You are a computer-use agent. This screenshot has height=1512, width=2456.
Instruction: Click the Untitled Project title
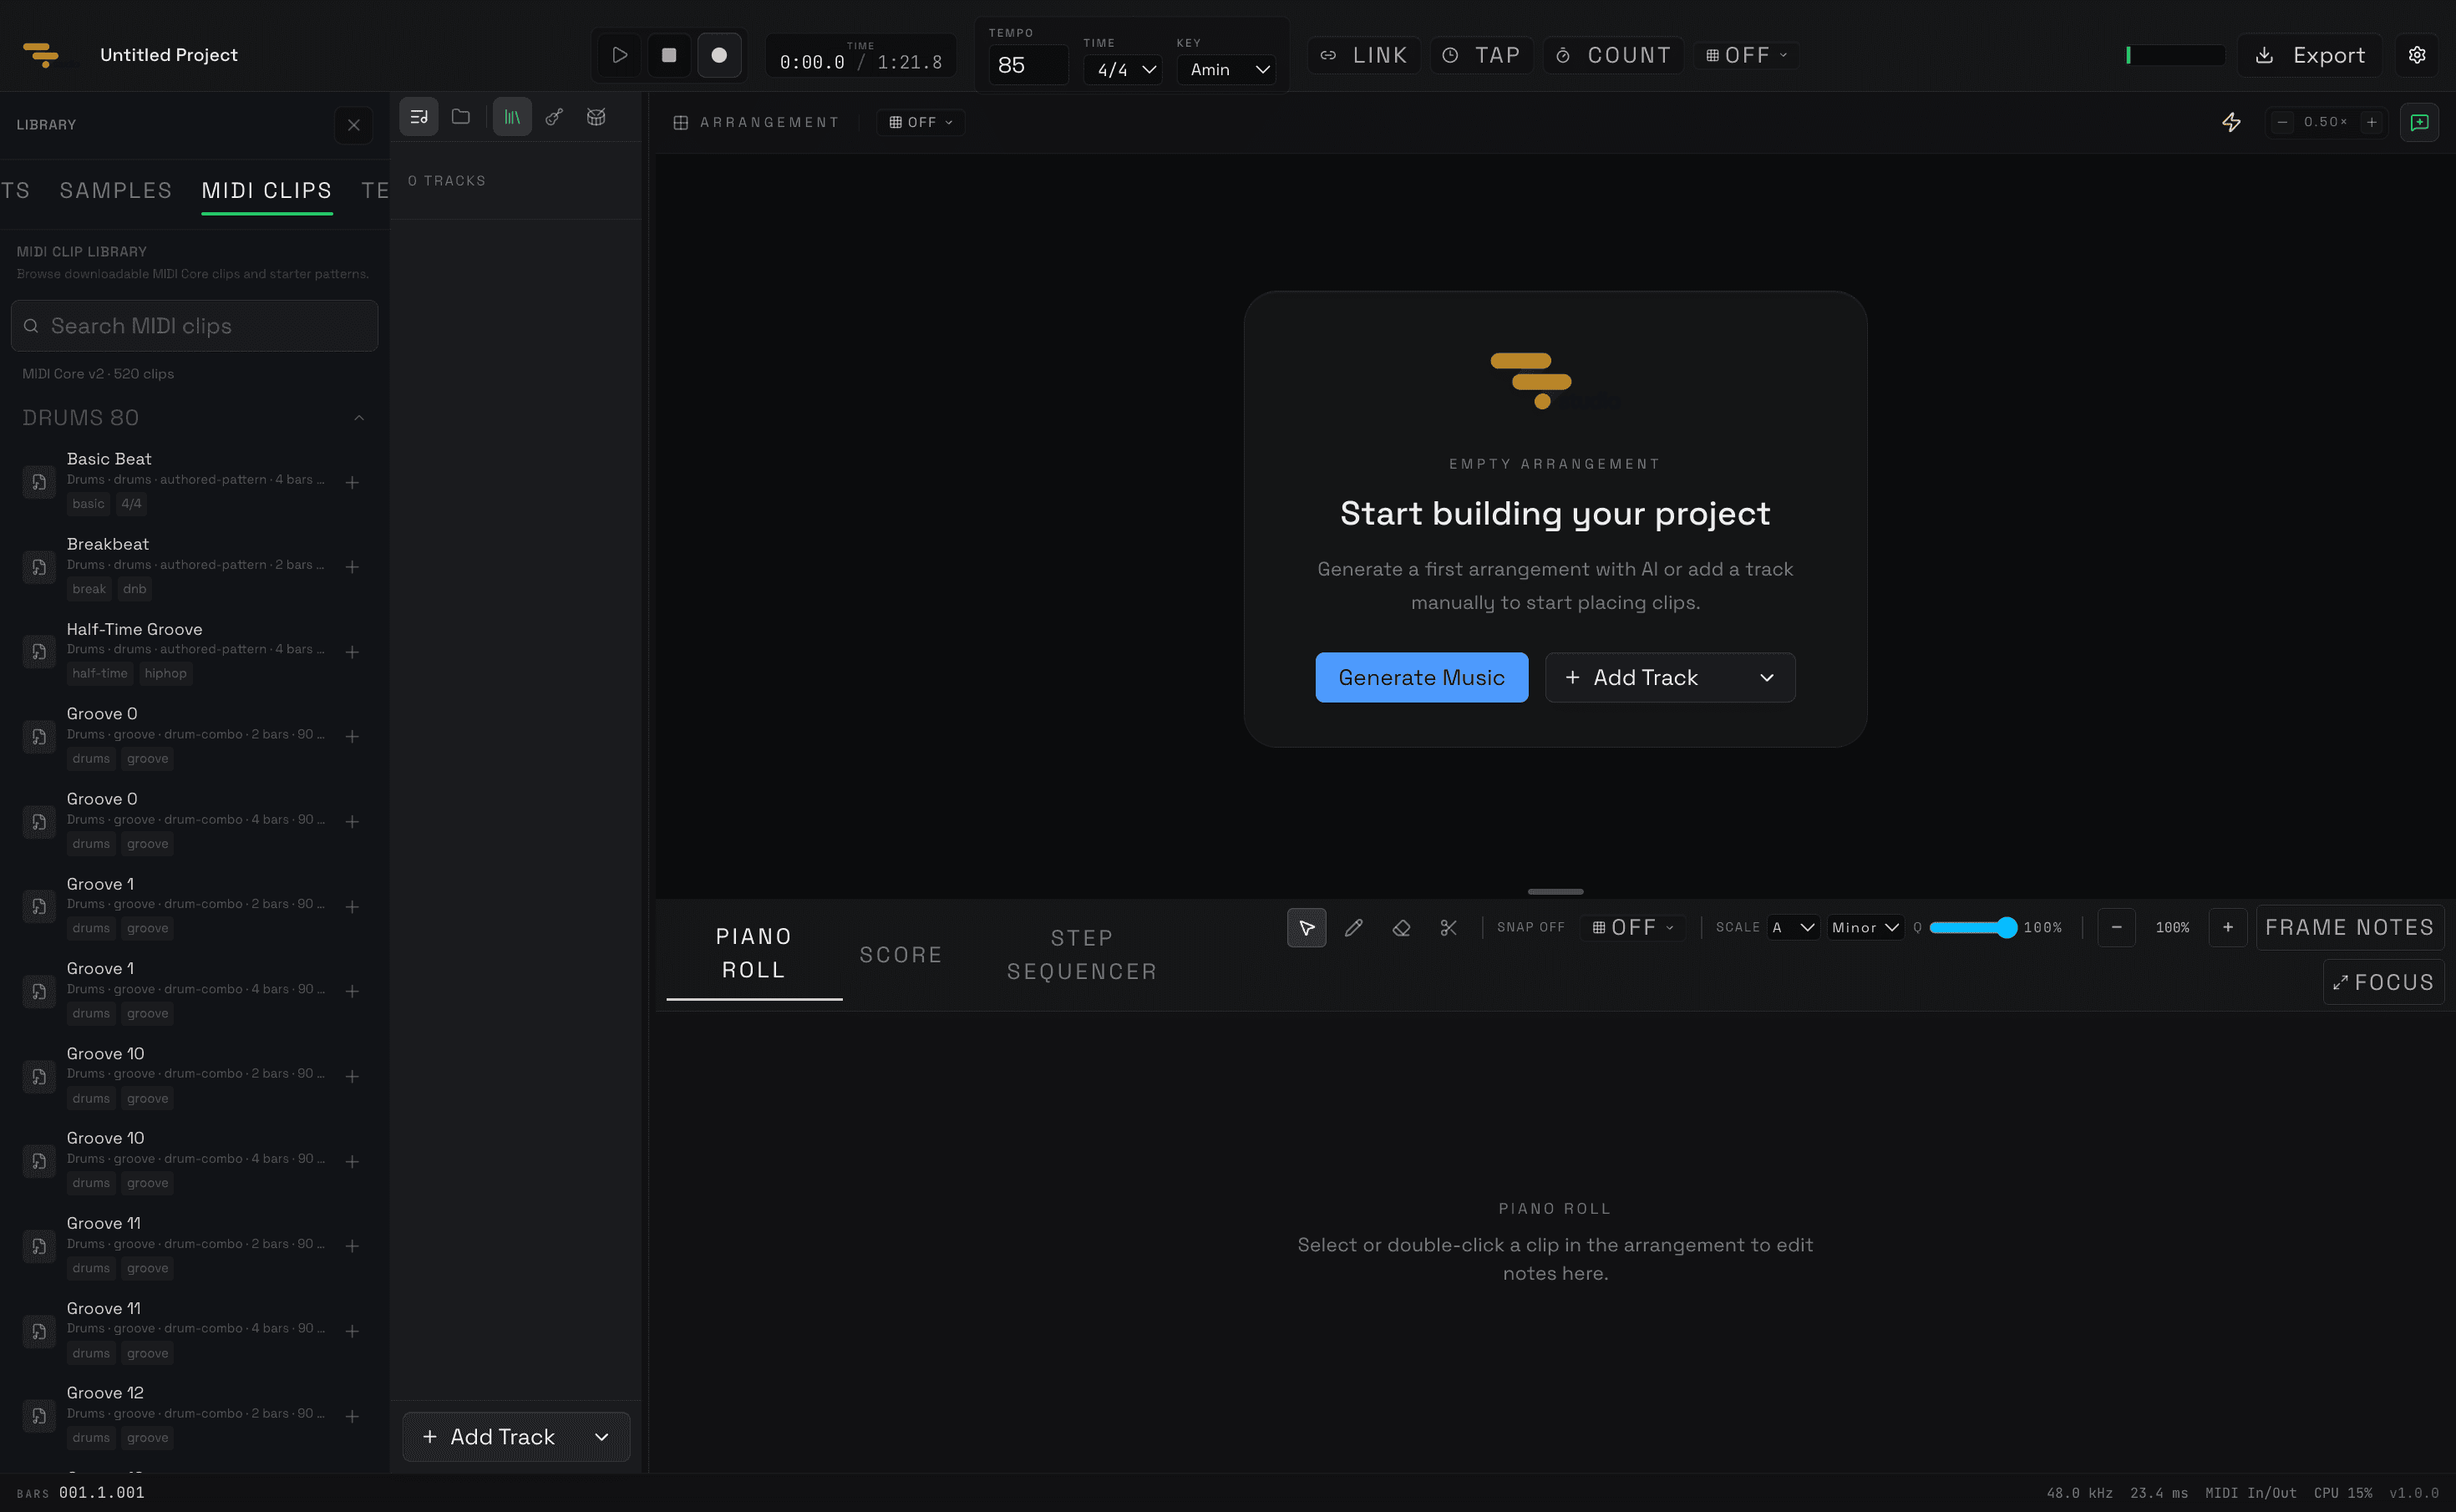point(169,55)
